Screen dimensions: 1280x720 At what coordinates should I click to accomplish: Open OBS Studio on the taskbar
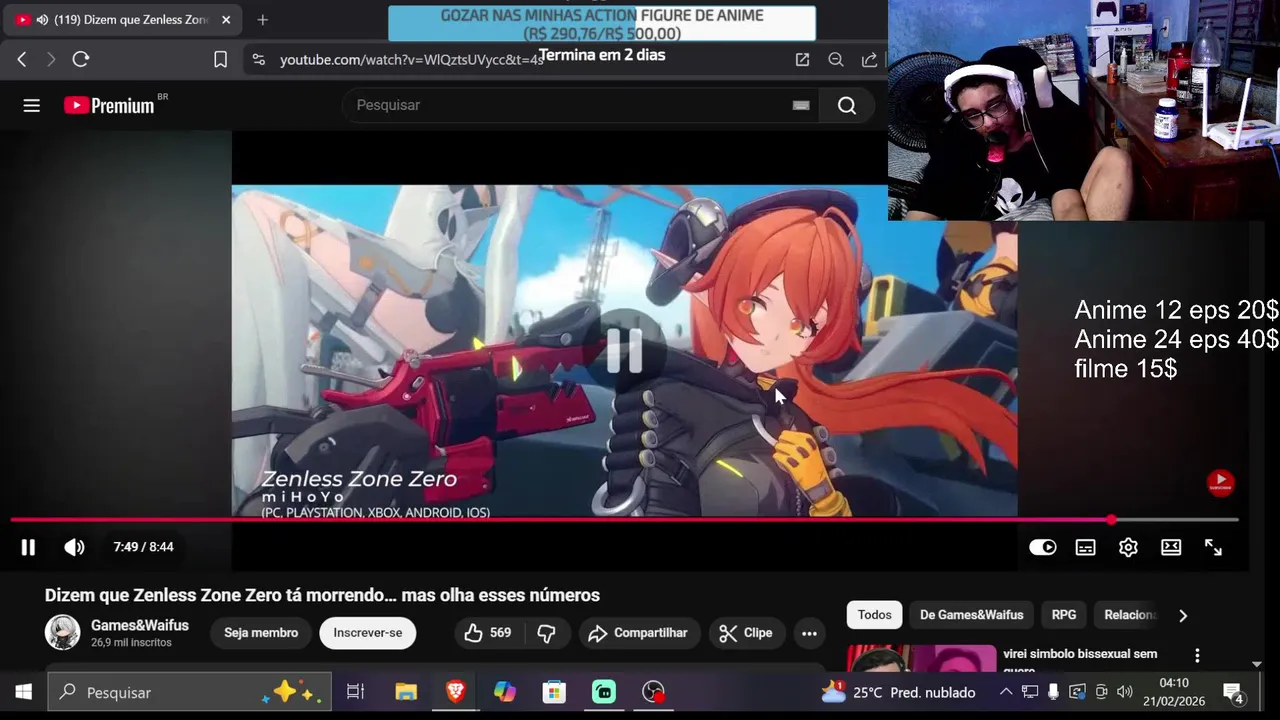653,692
